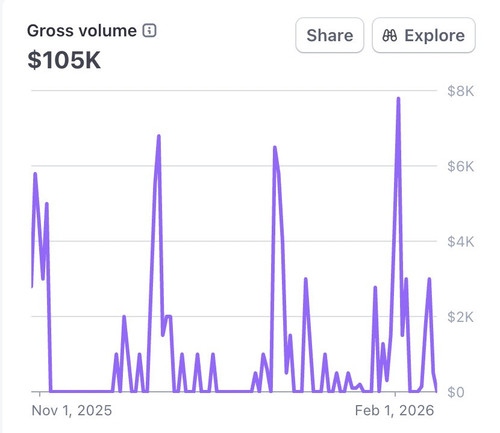Select the mid-November peak near $7K
This screenshot has width=500, height=433.
pos(159,136)
